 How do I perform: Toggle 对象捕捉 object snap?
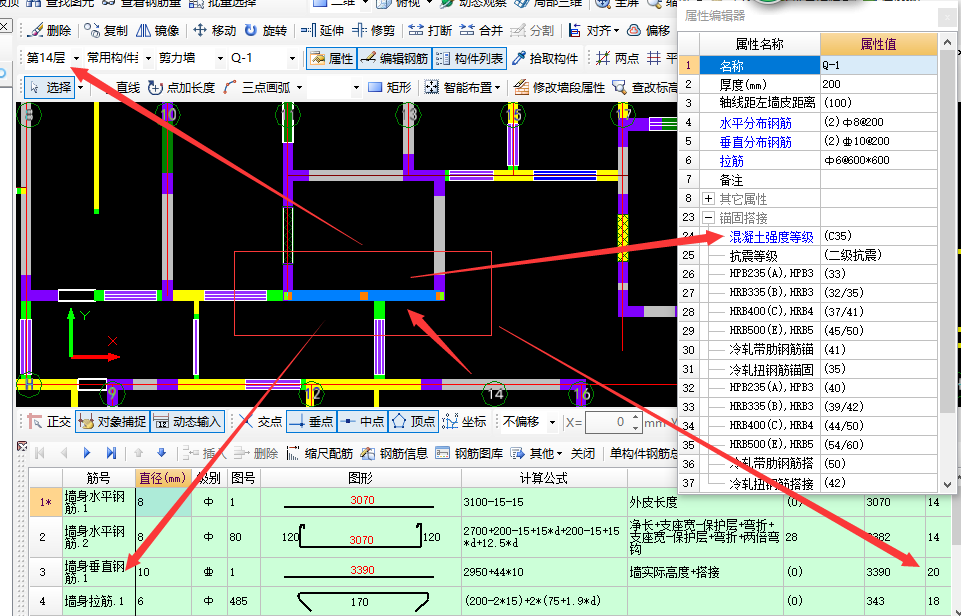pos(113,422)
